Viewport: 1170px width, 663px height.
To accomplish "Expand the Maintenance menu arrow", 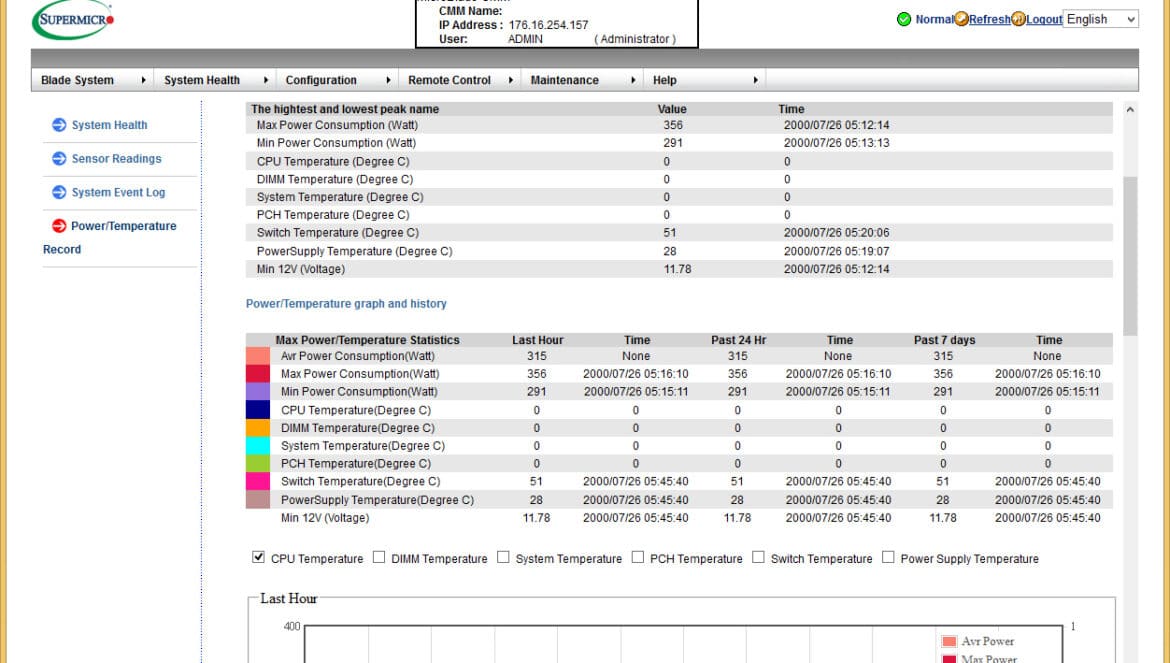I will point(633,80).
